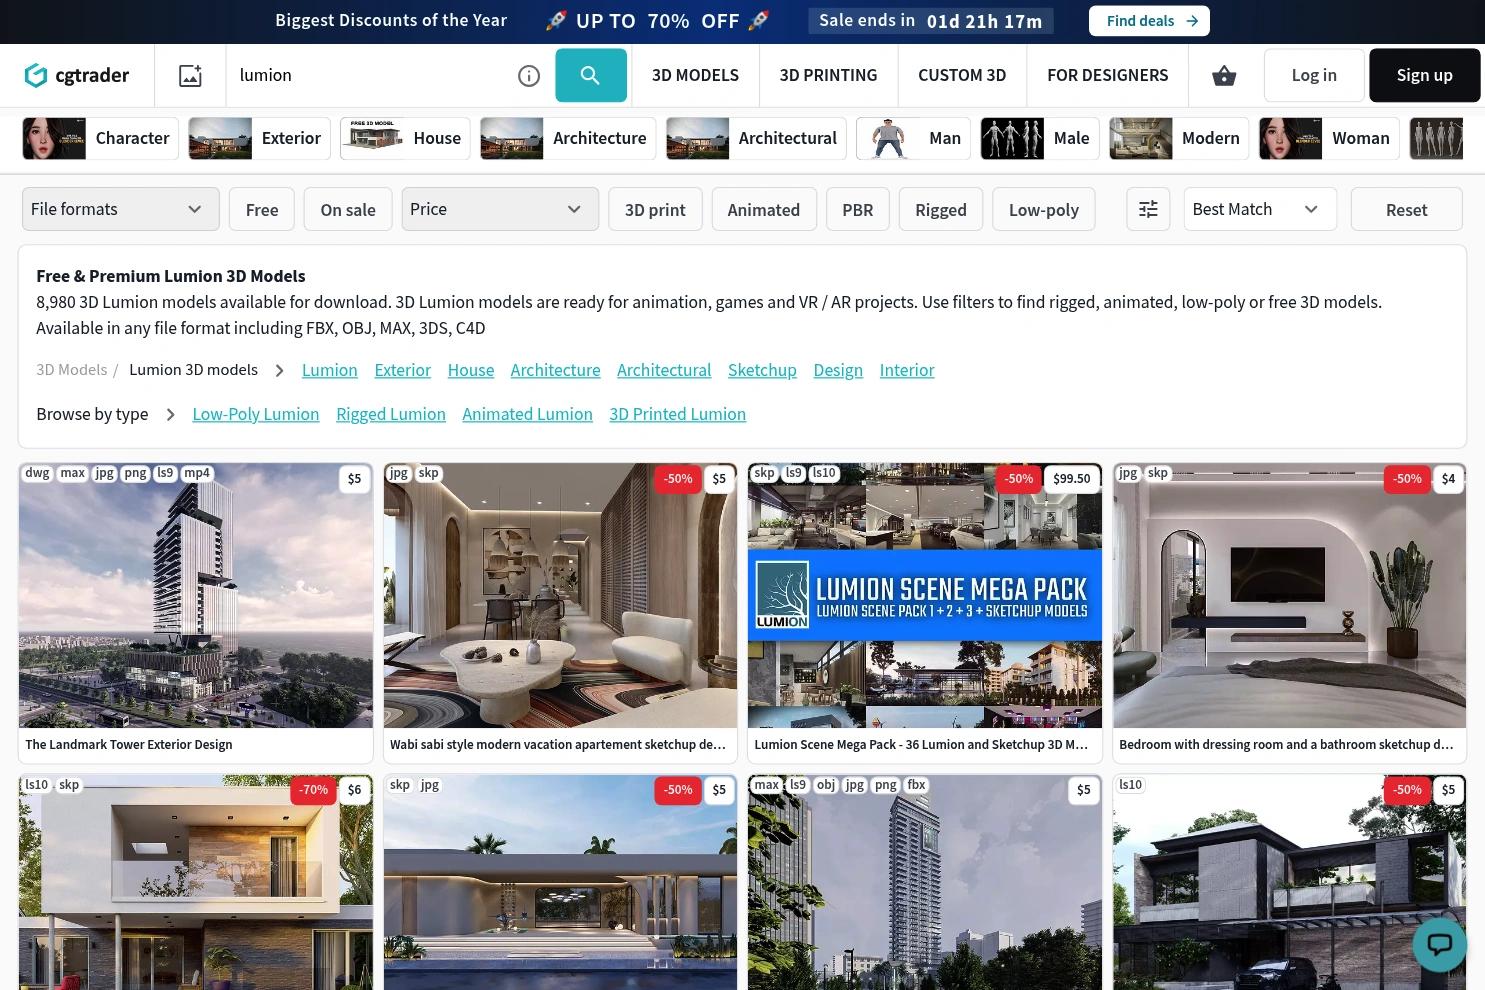Click "The Landmark Tower Exterior Design" title
This screenshot has height=990, width=1485.
129,745
